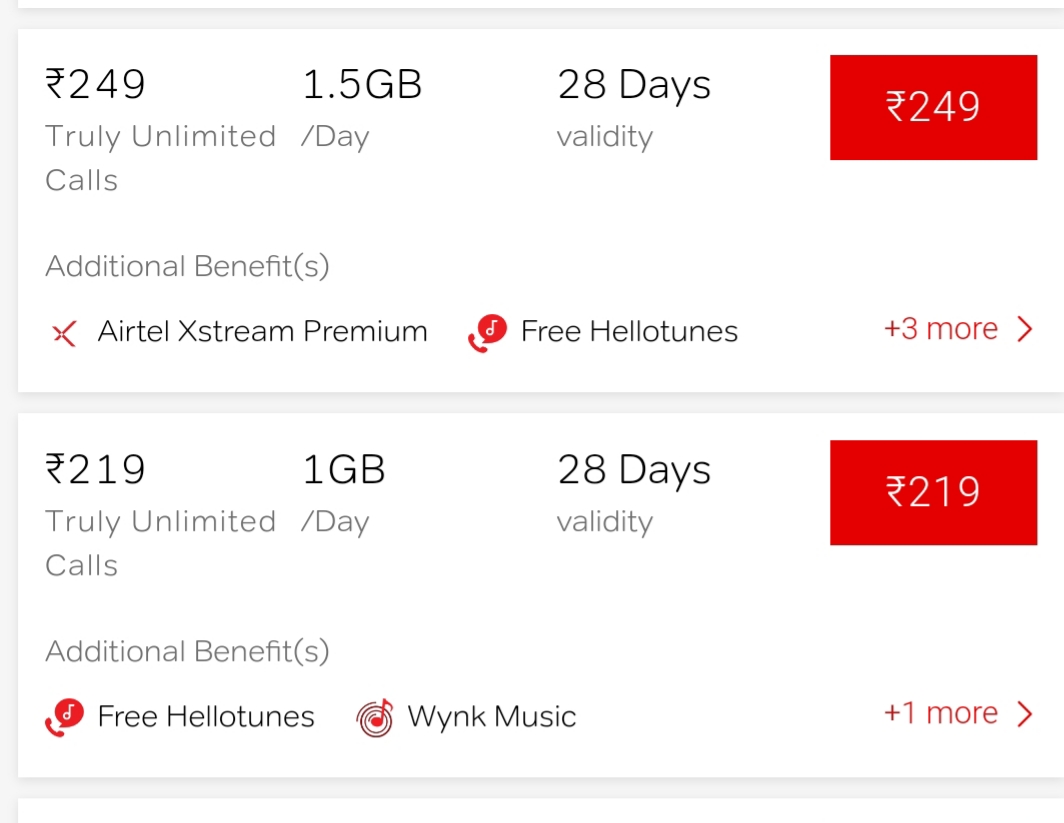Select Free Hellotunes label in ₹249 plan

(629, 332)
